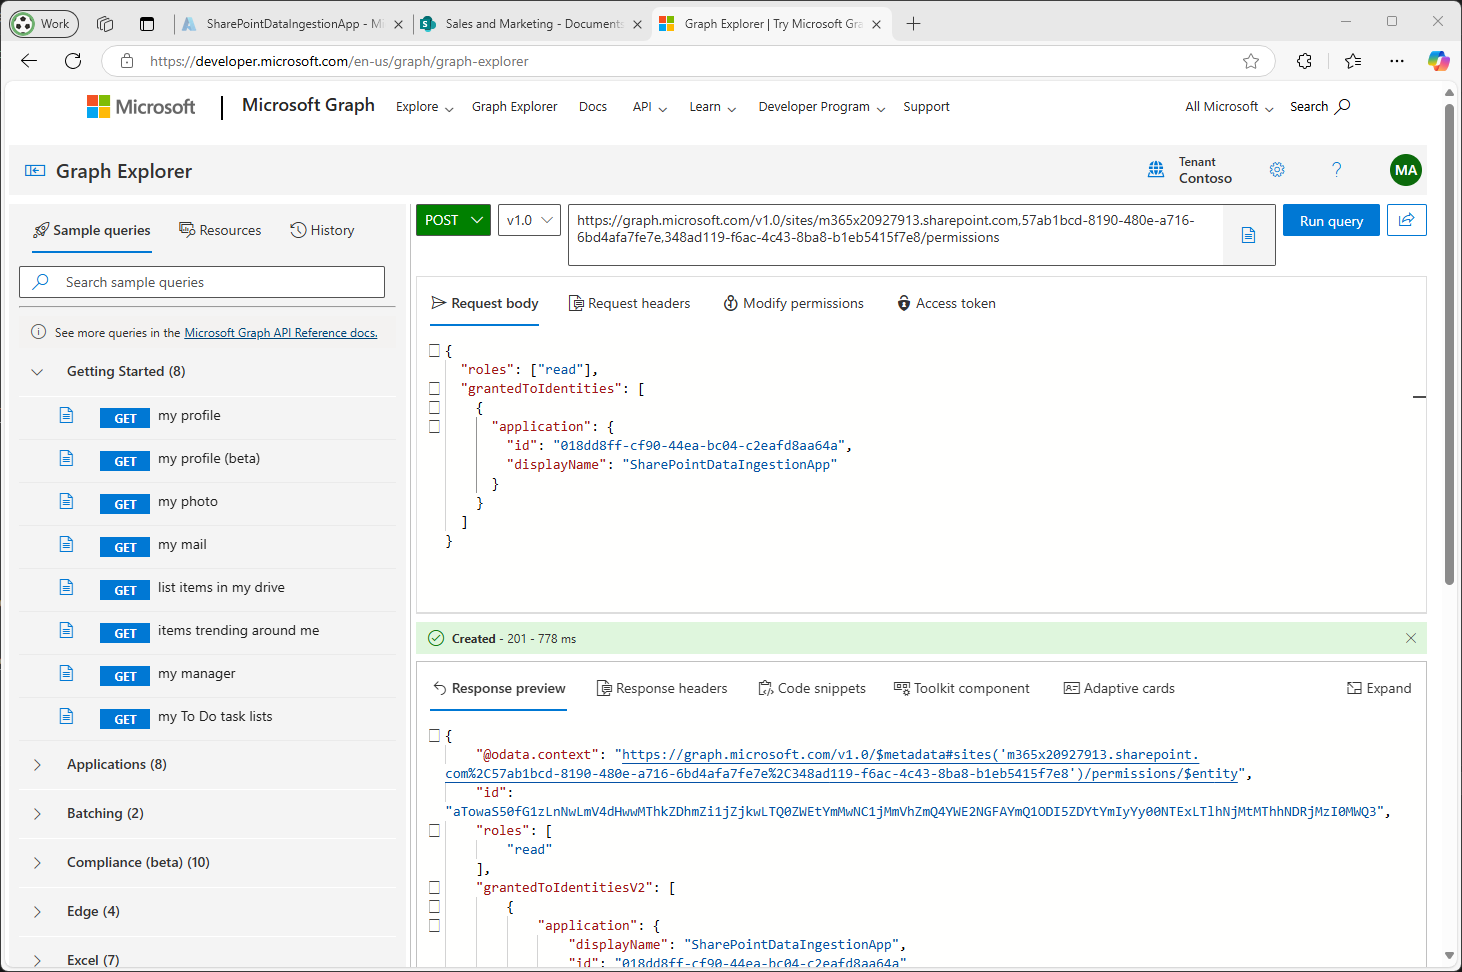Click the Run query button
1462x972 pixels.
point(1331,220)
